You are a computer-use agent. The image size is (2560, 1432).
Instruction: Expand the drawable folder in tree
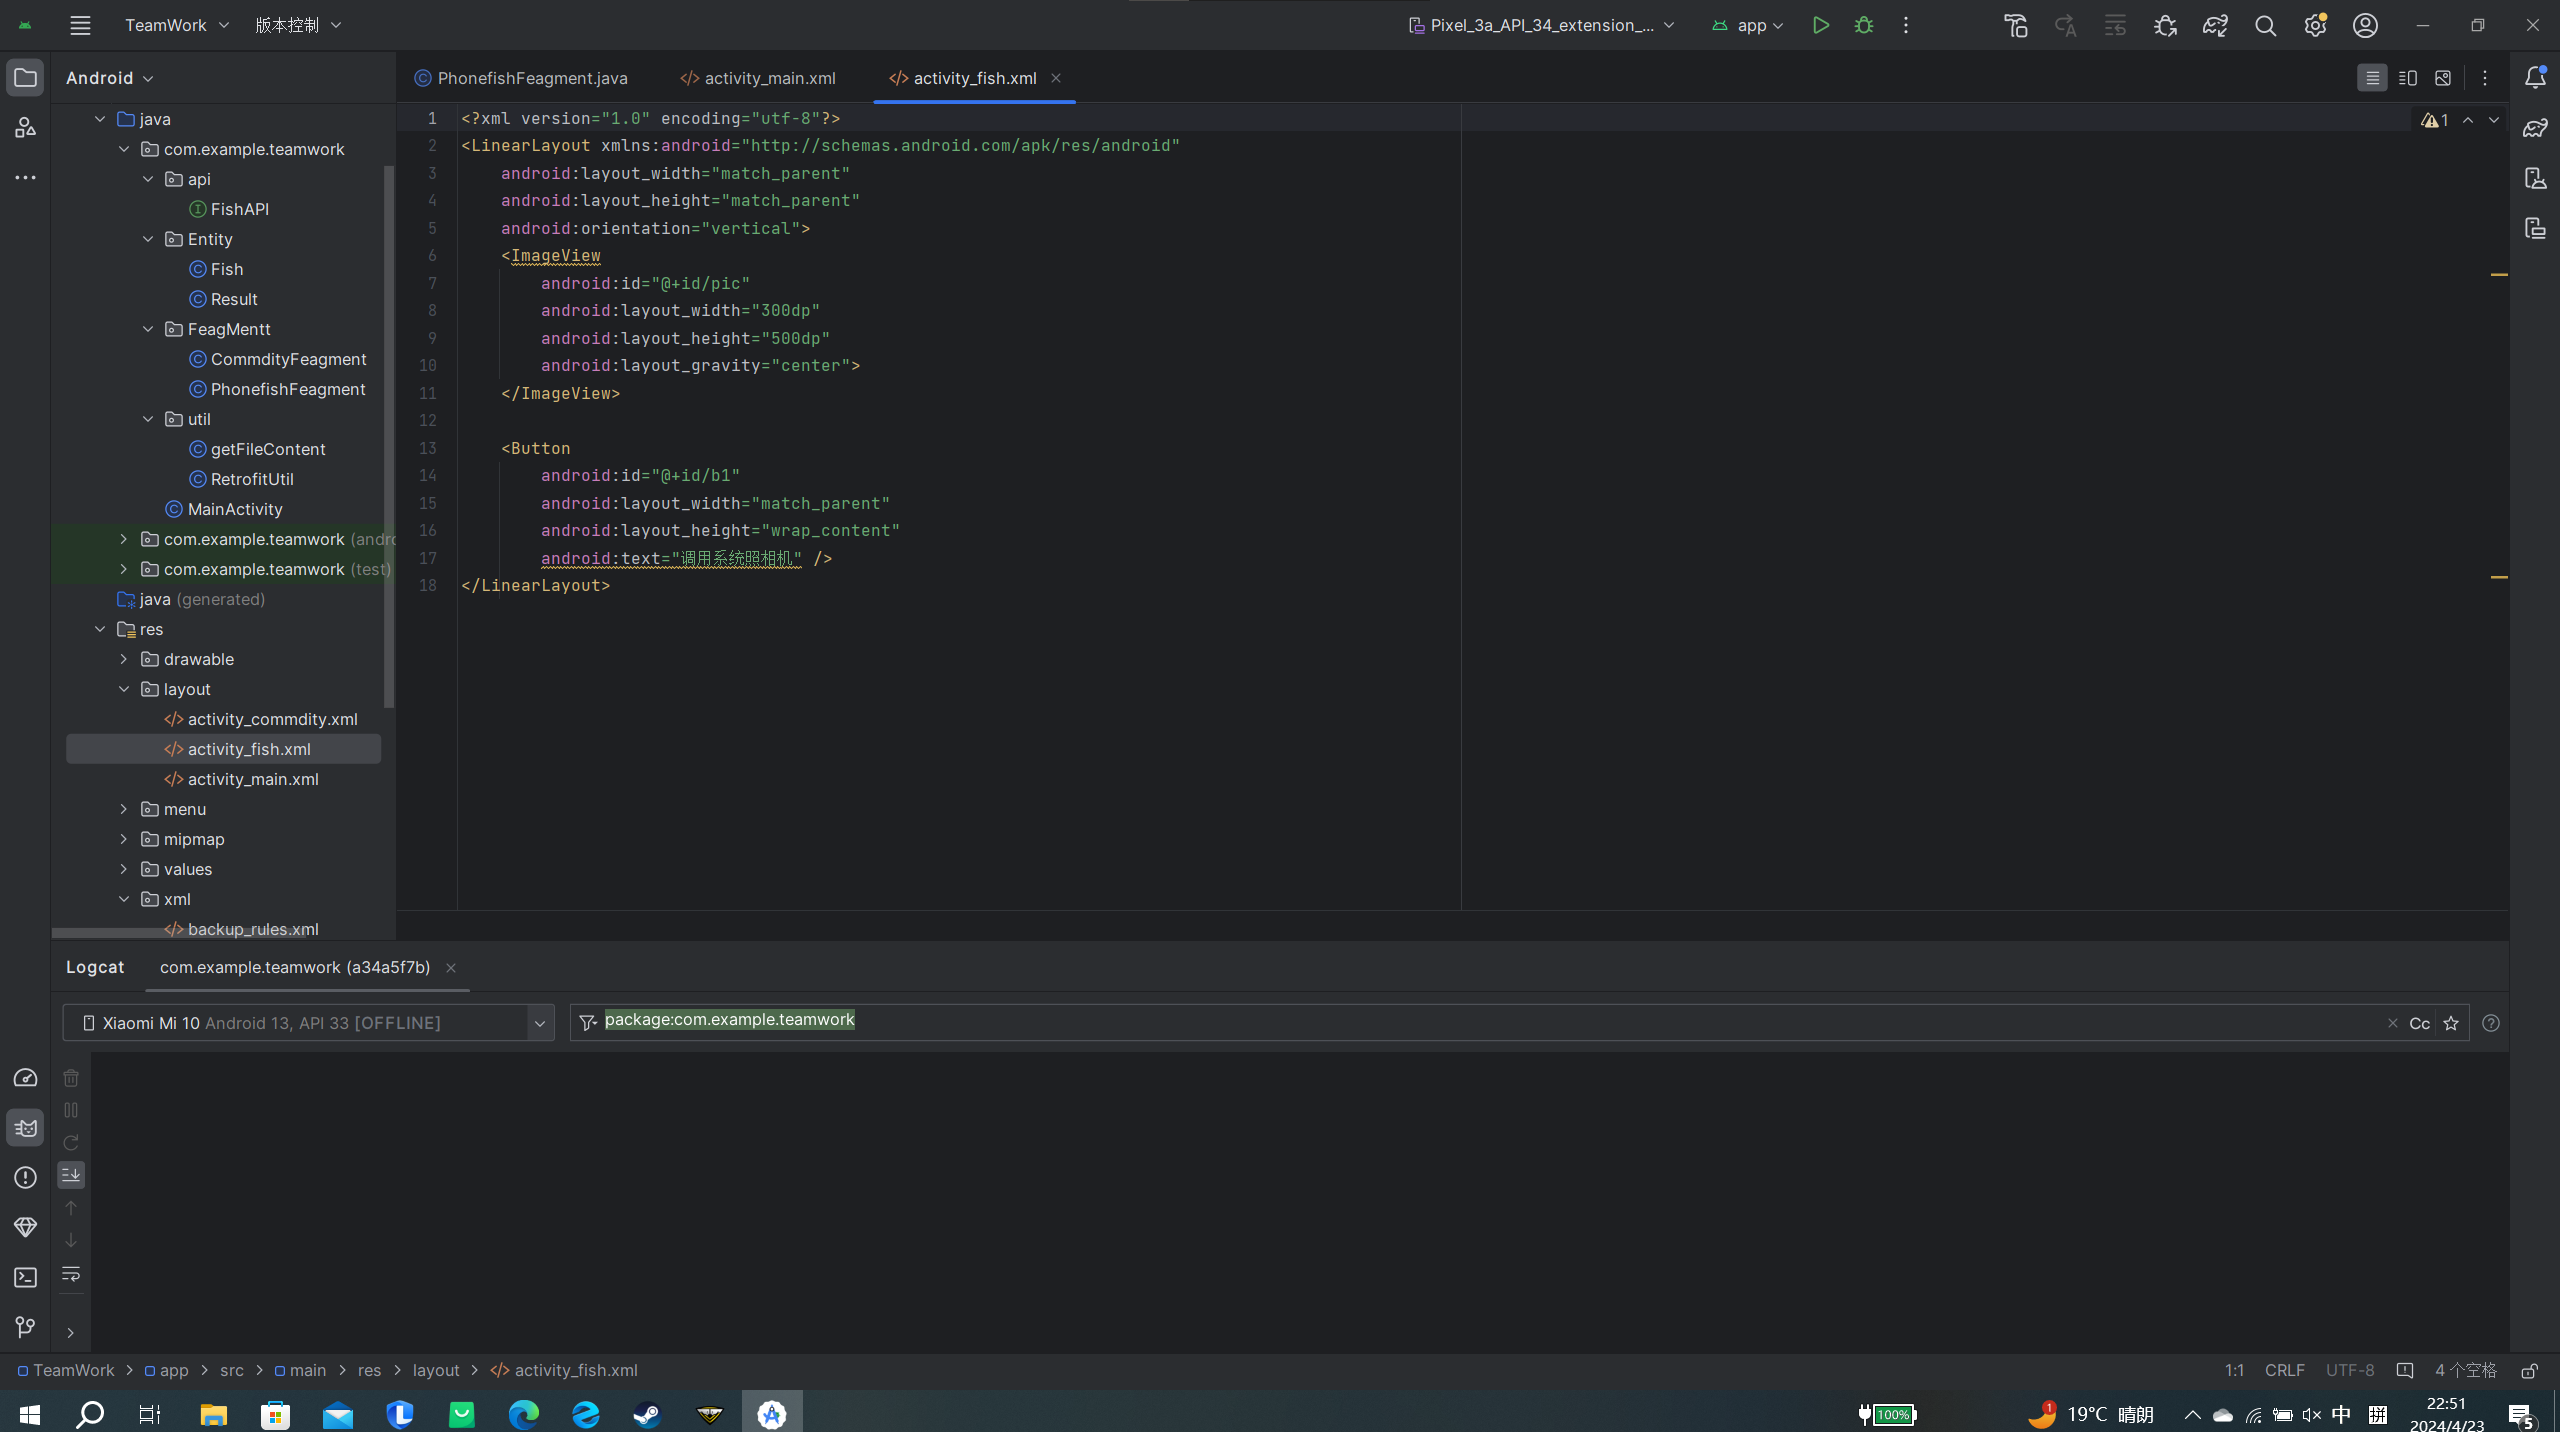point(124,659)
